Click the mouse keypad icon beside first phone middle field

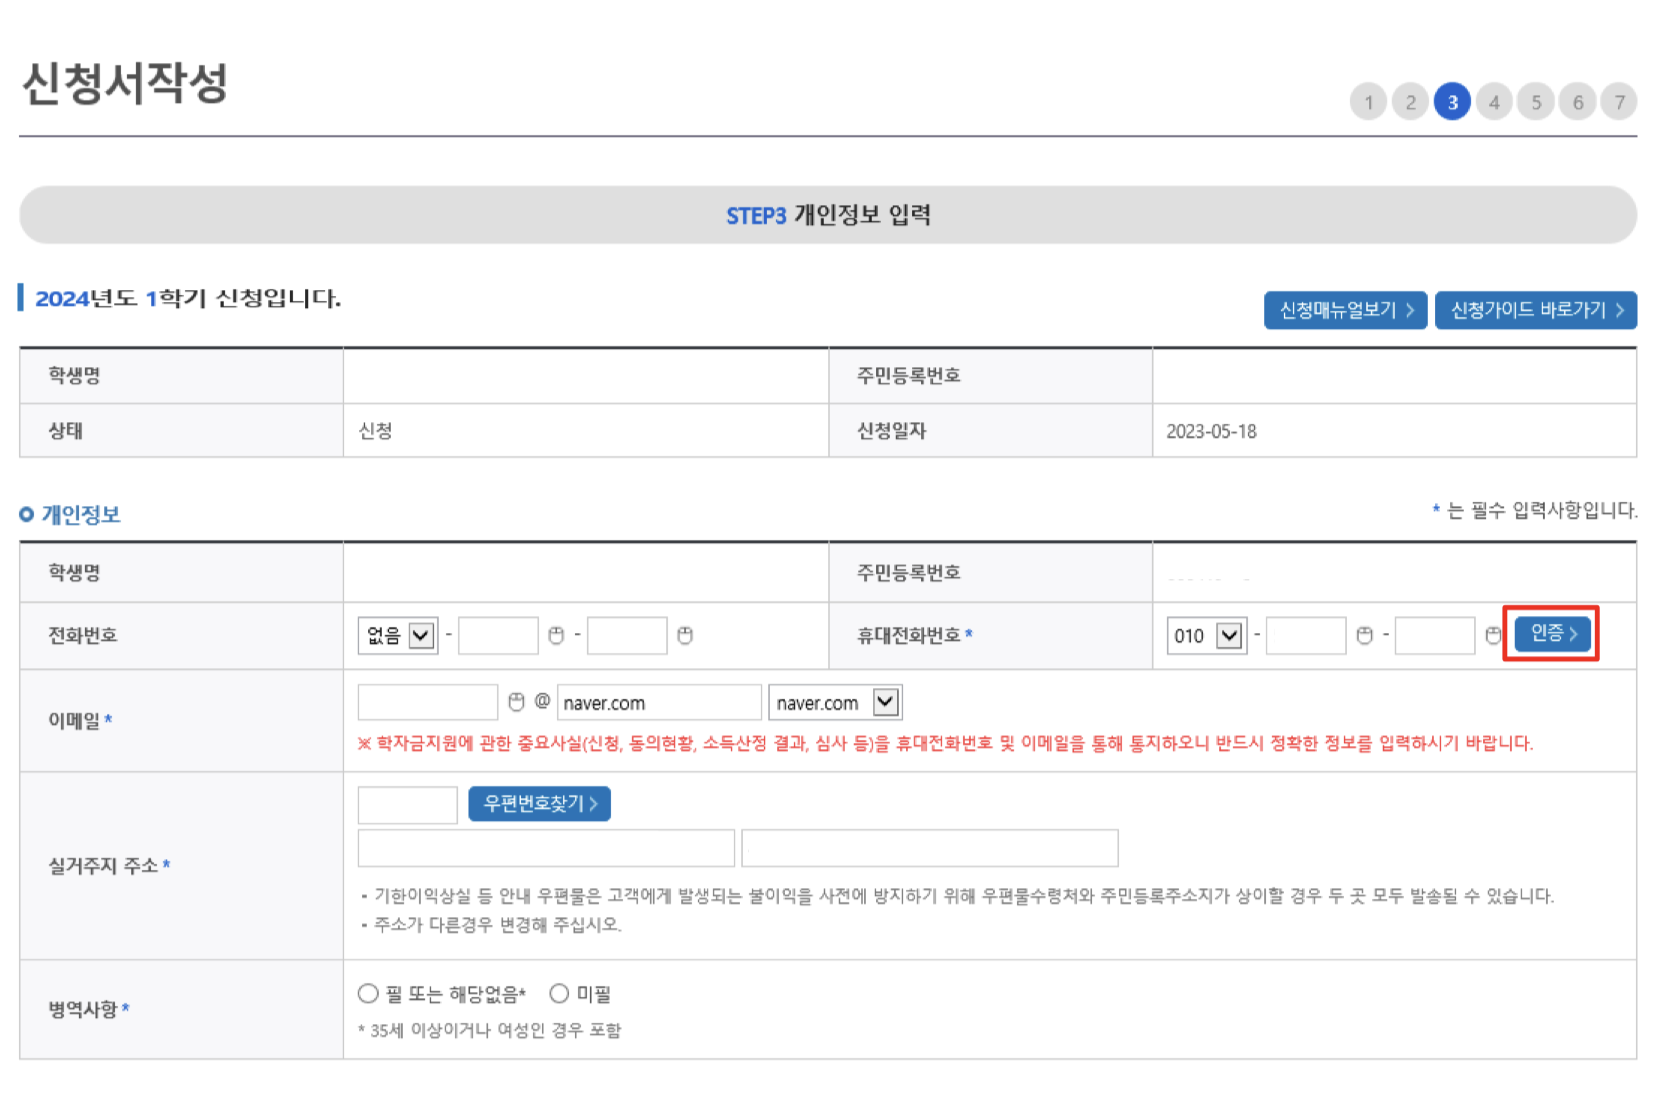(x=557, y=634)
